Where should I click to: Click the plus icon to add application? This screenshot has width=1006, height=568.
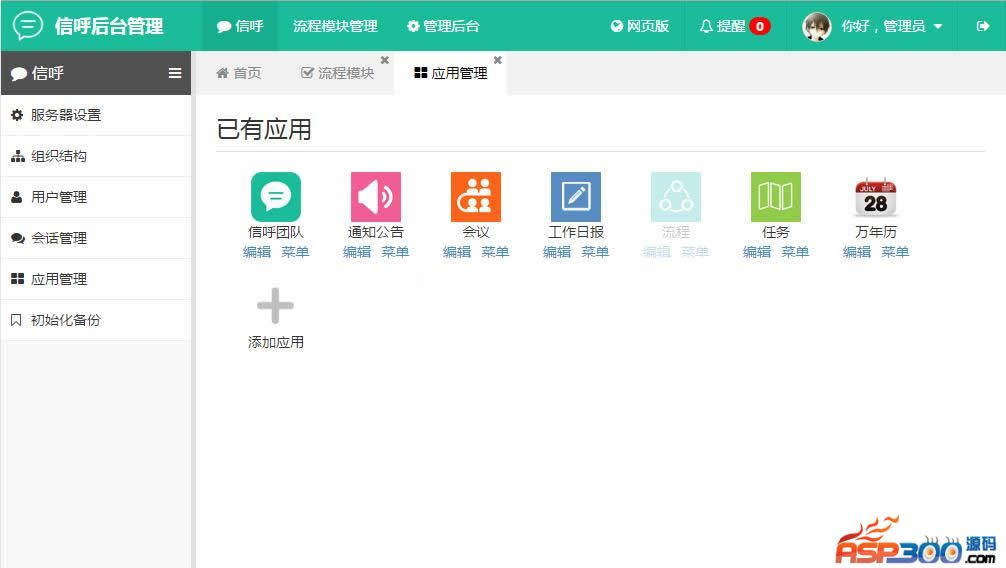(275, 306)
